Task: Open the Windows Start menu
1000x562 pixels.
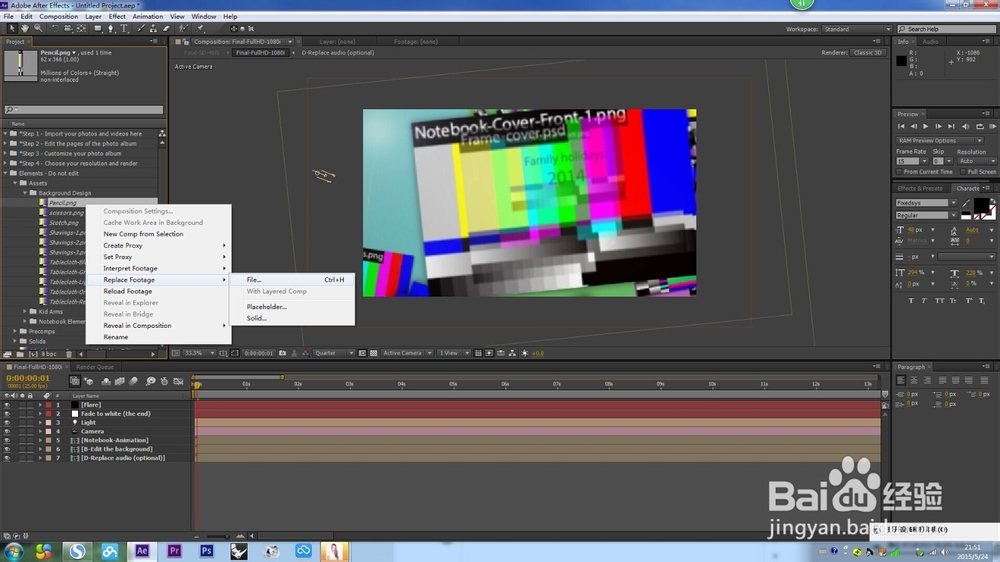Action: tap(14, 551)
